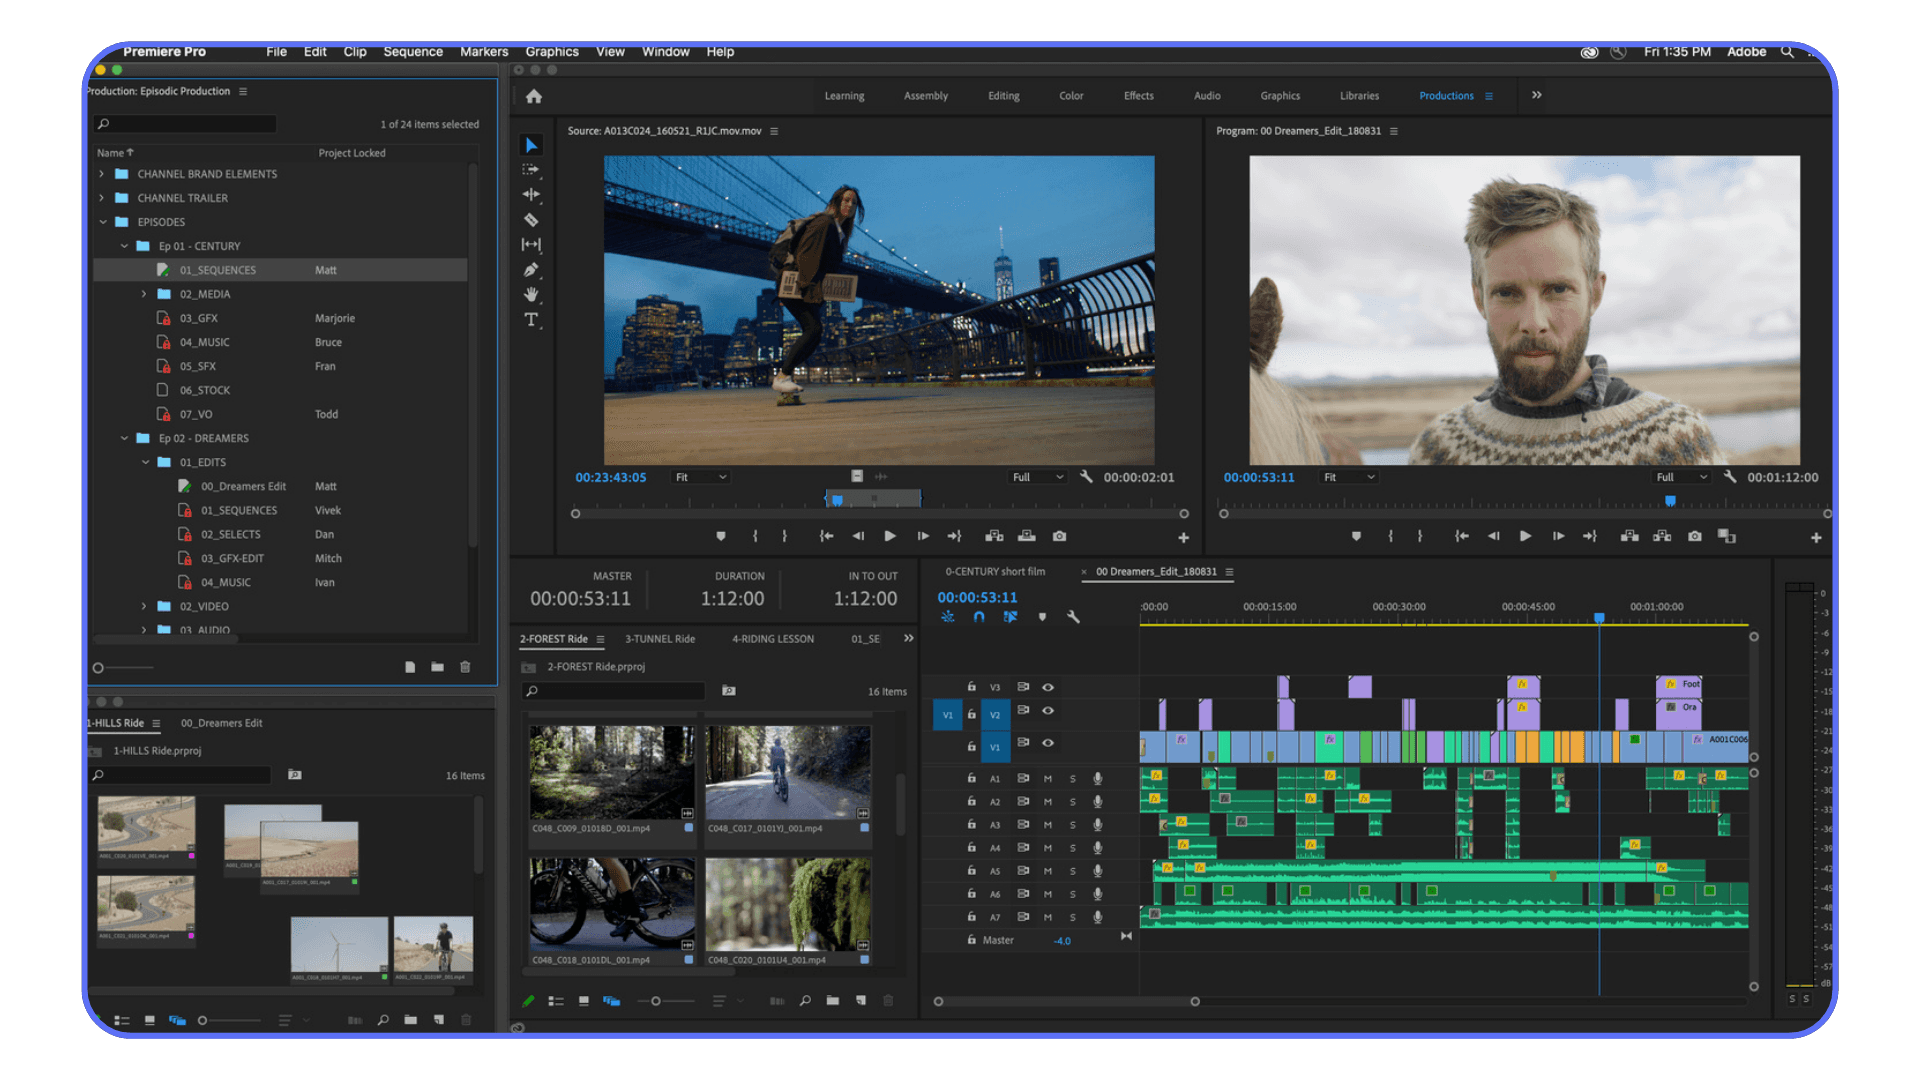Take a frame export snapshot in Source monitor

point(1059,536)
